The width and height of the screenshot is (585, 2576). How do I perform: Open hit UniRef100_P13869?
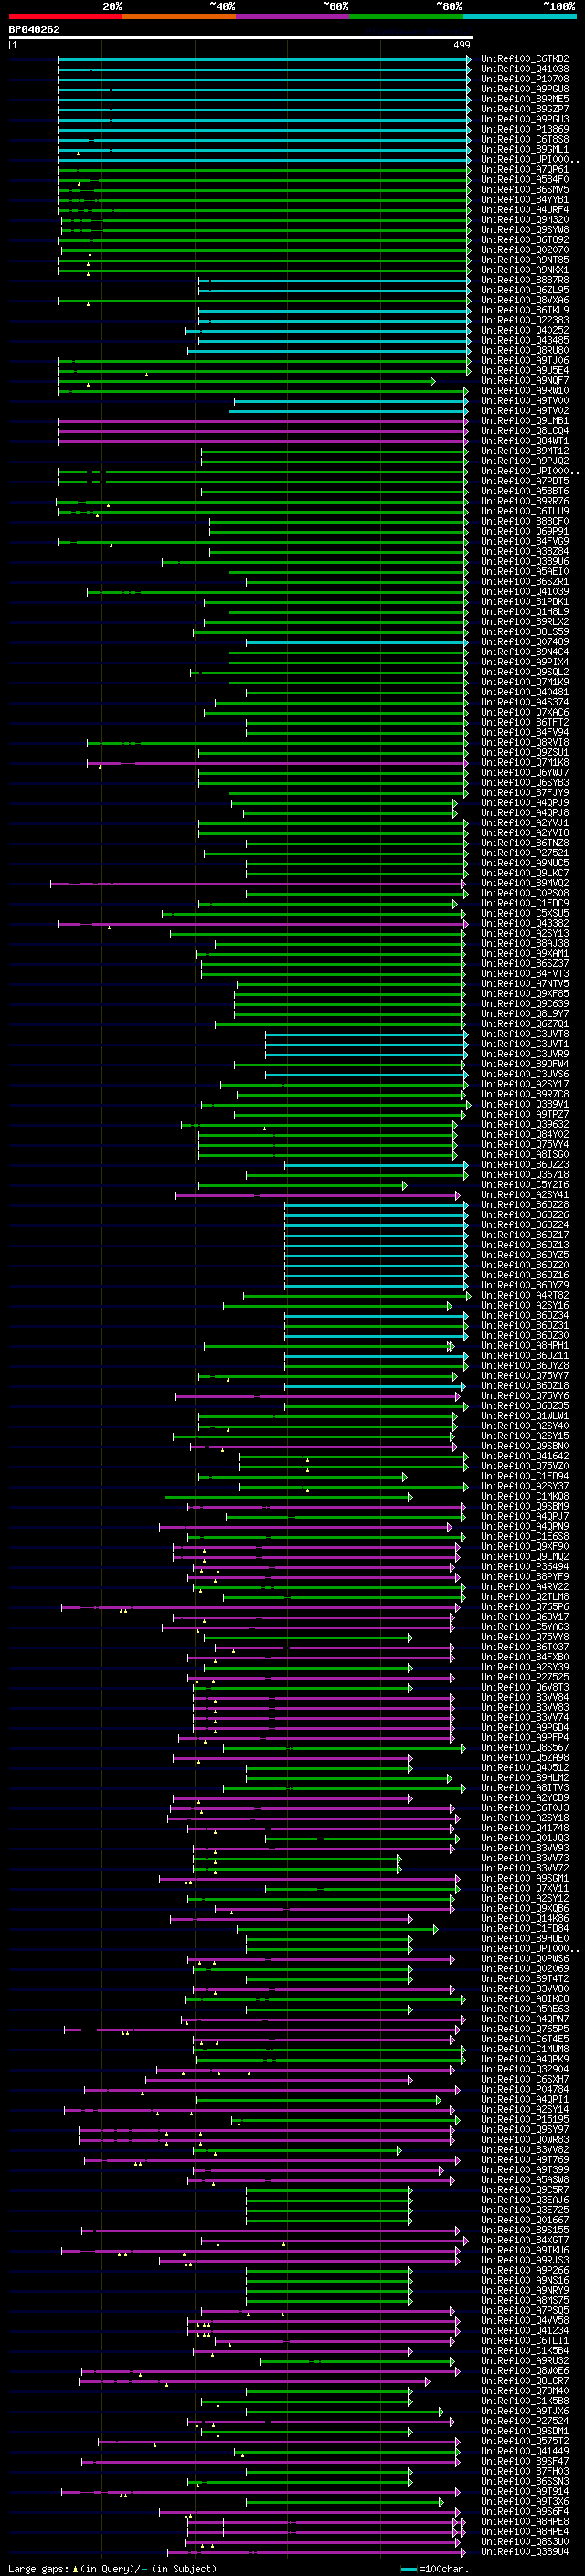click(525, 129)
